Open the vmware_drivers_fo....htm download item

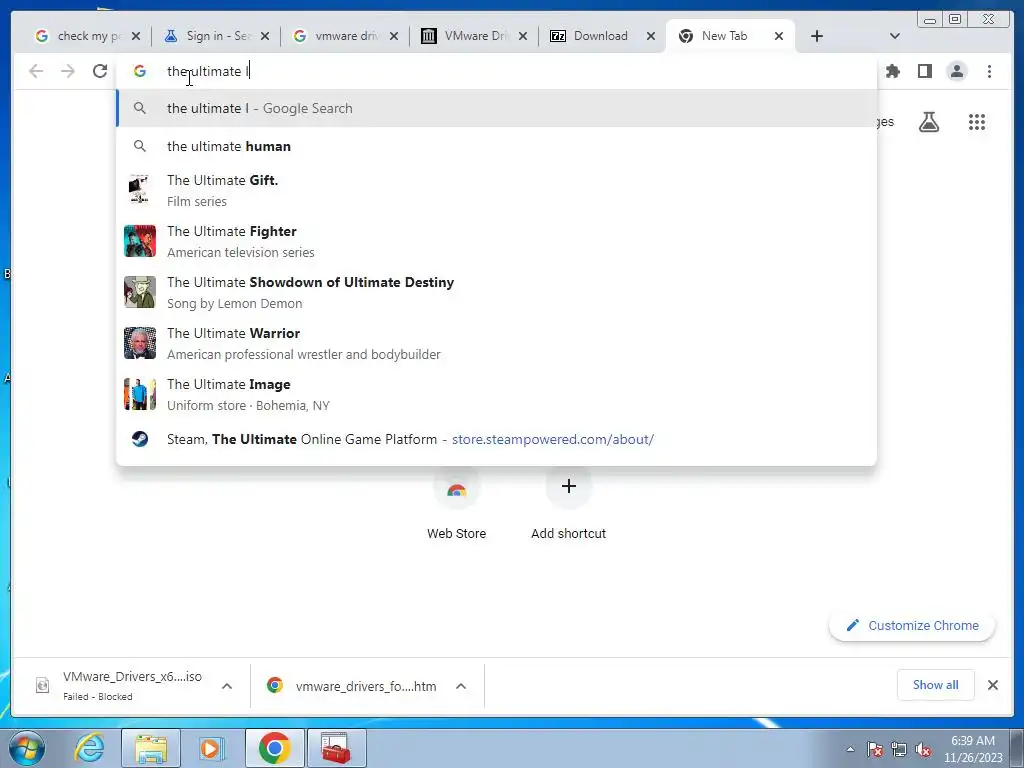coord(353,686)
